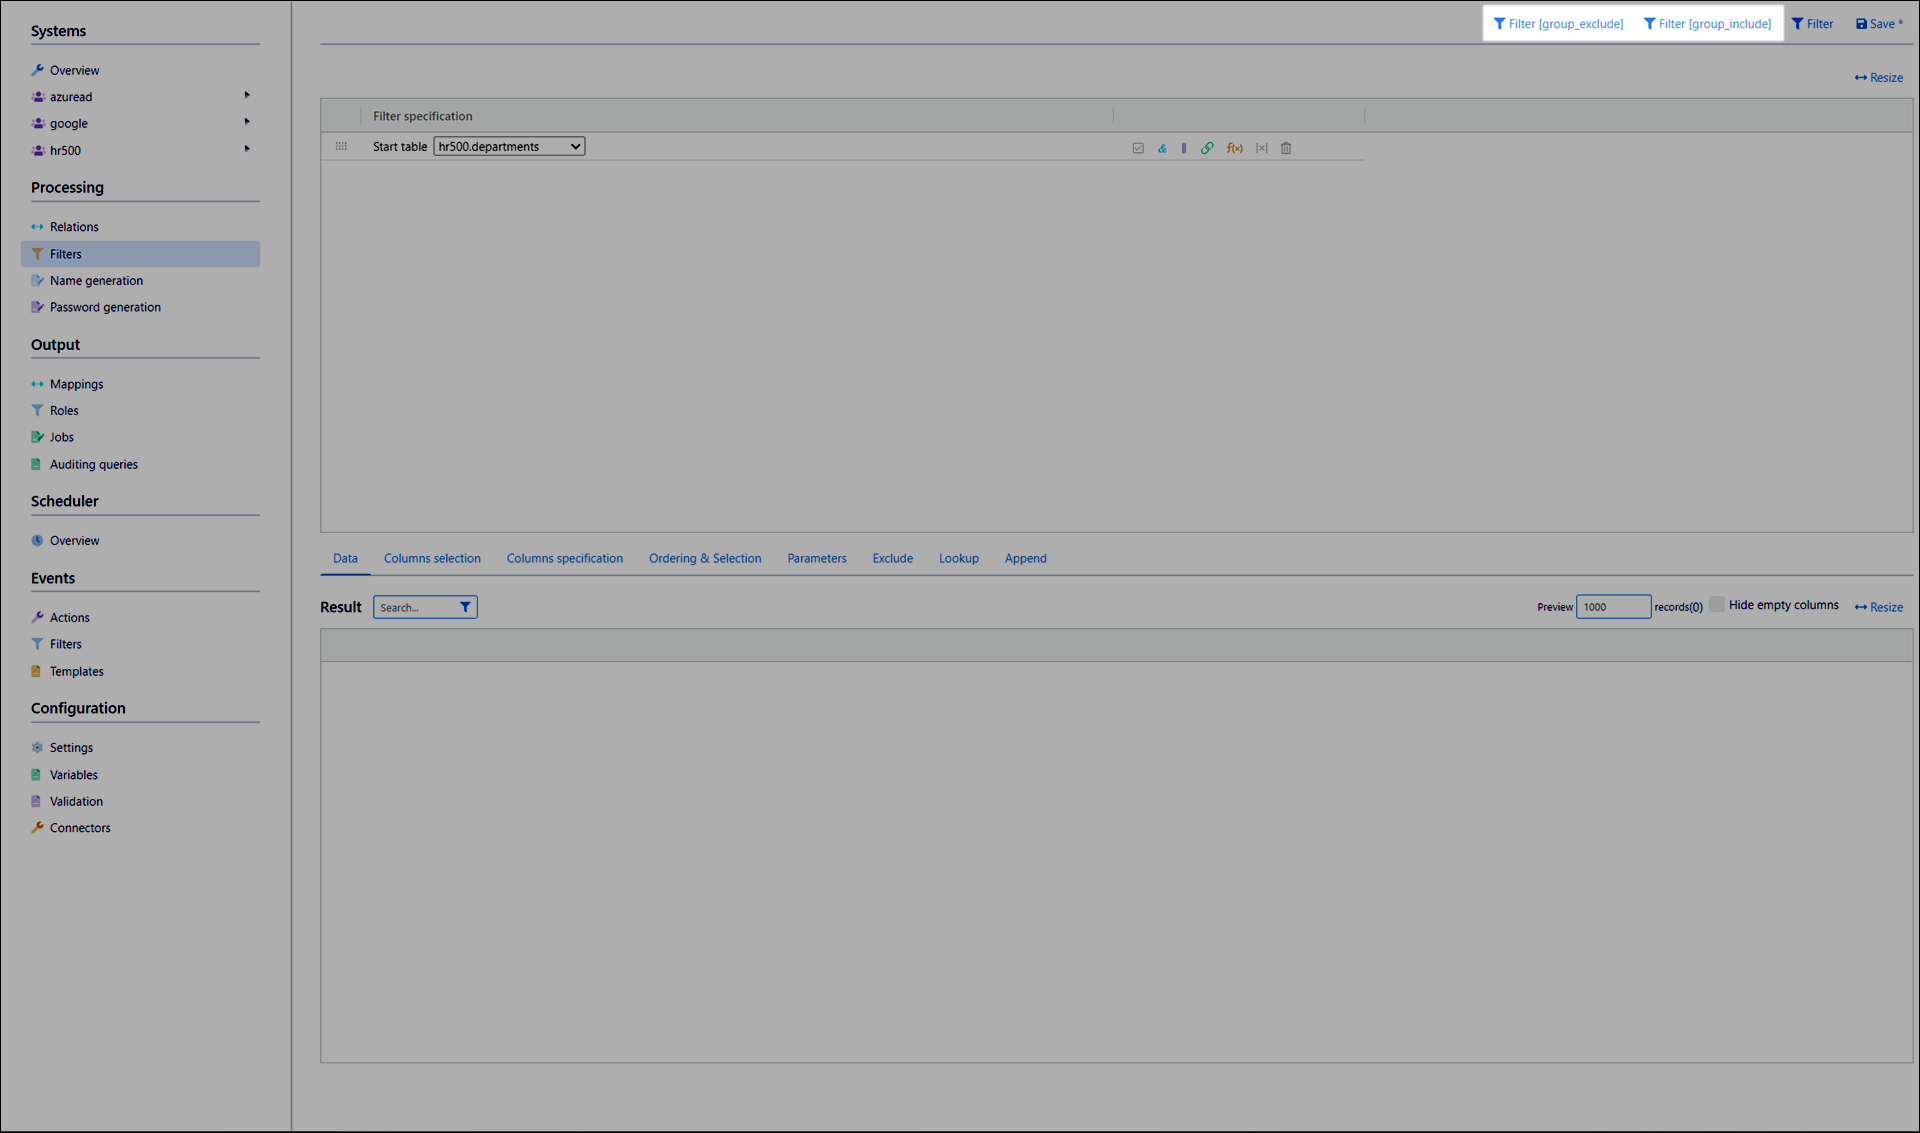1920x1133 pixels.
Task: Click the ampersand AND condition icon
Action: [1162, 148]
